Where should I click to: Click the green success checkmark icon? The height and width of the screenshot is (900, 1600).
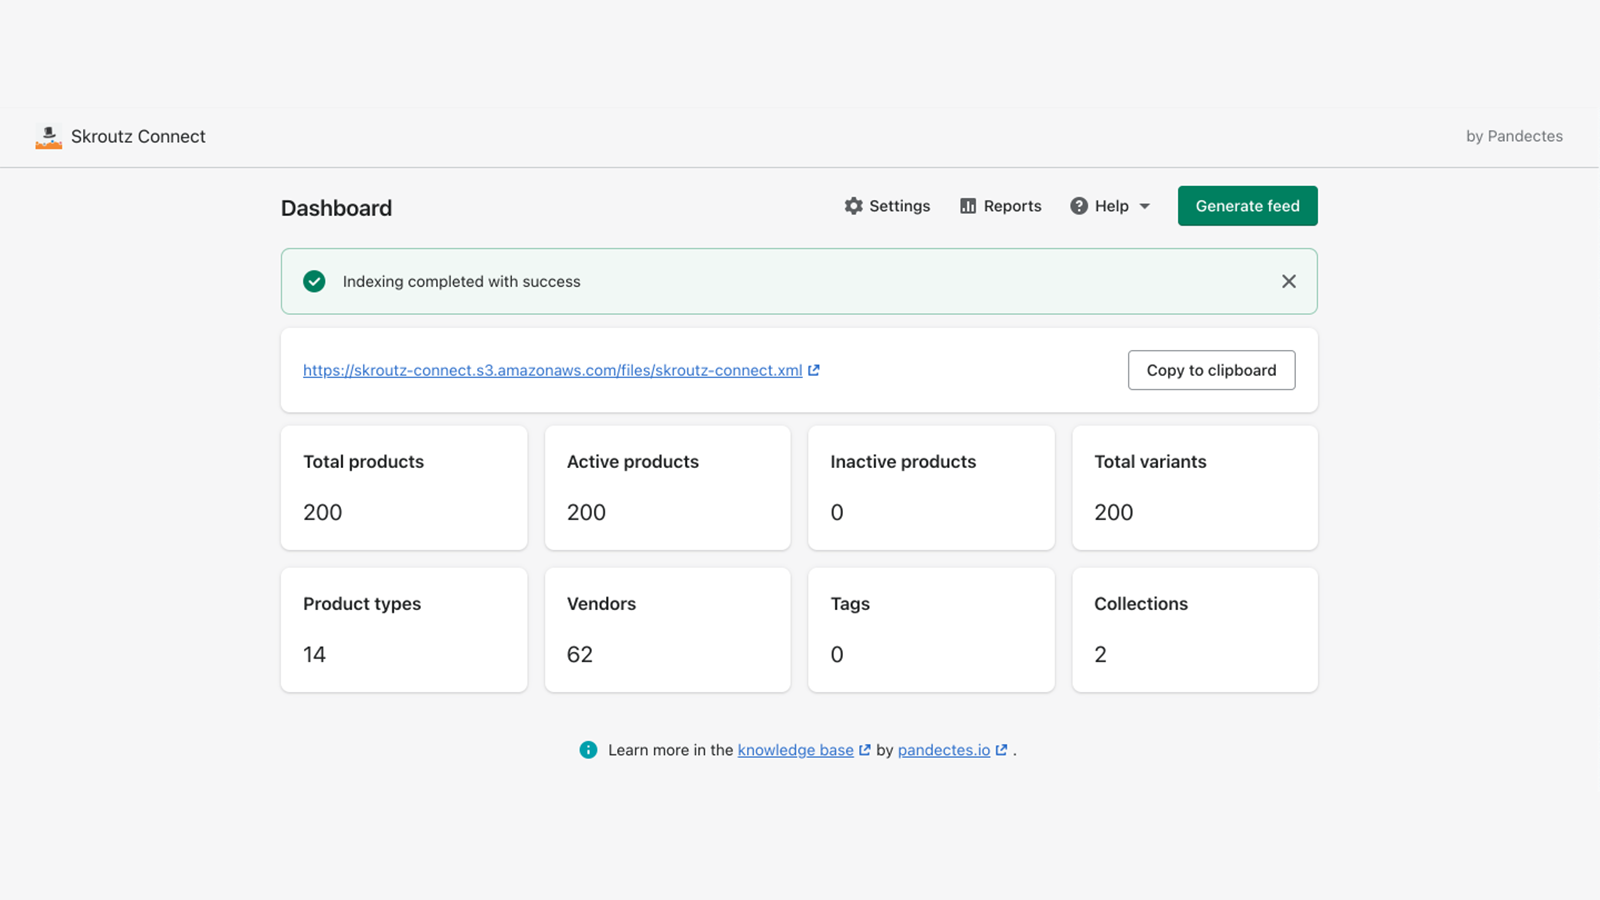click(314, 282)
